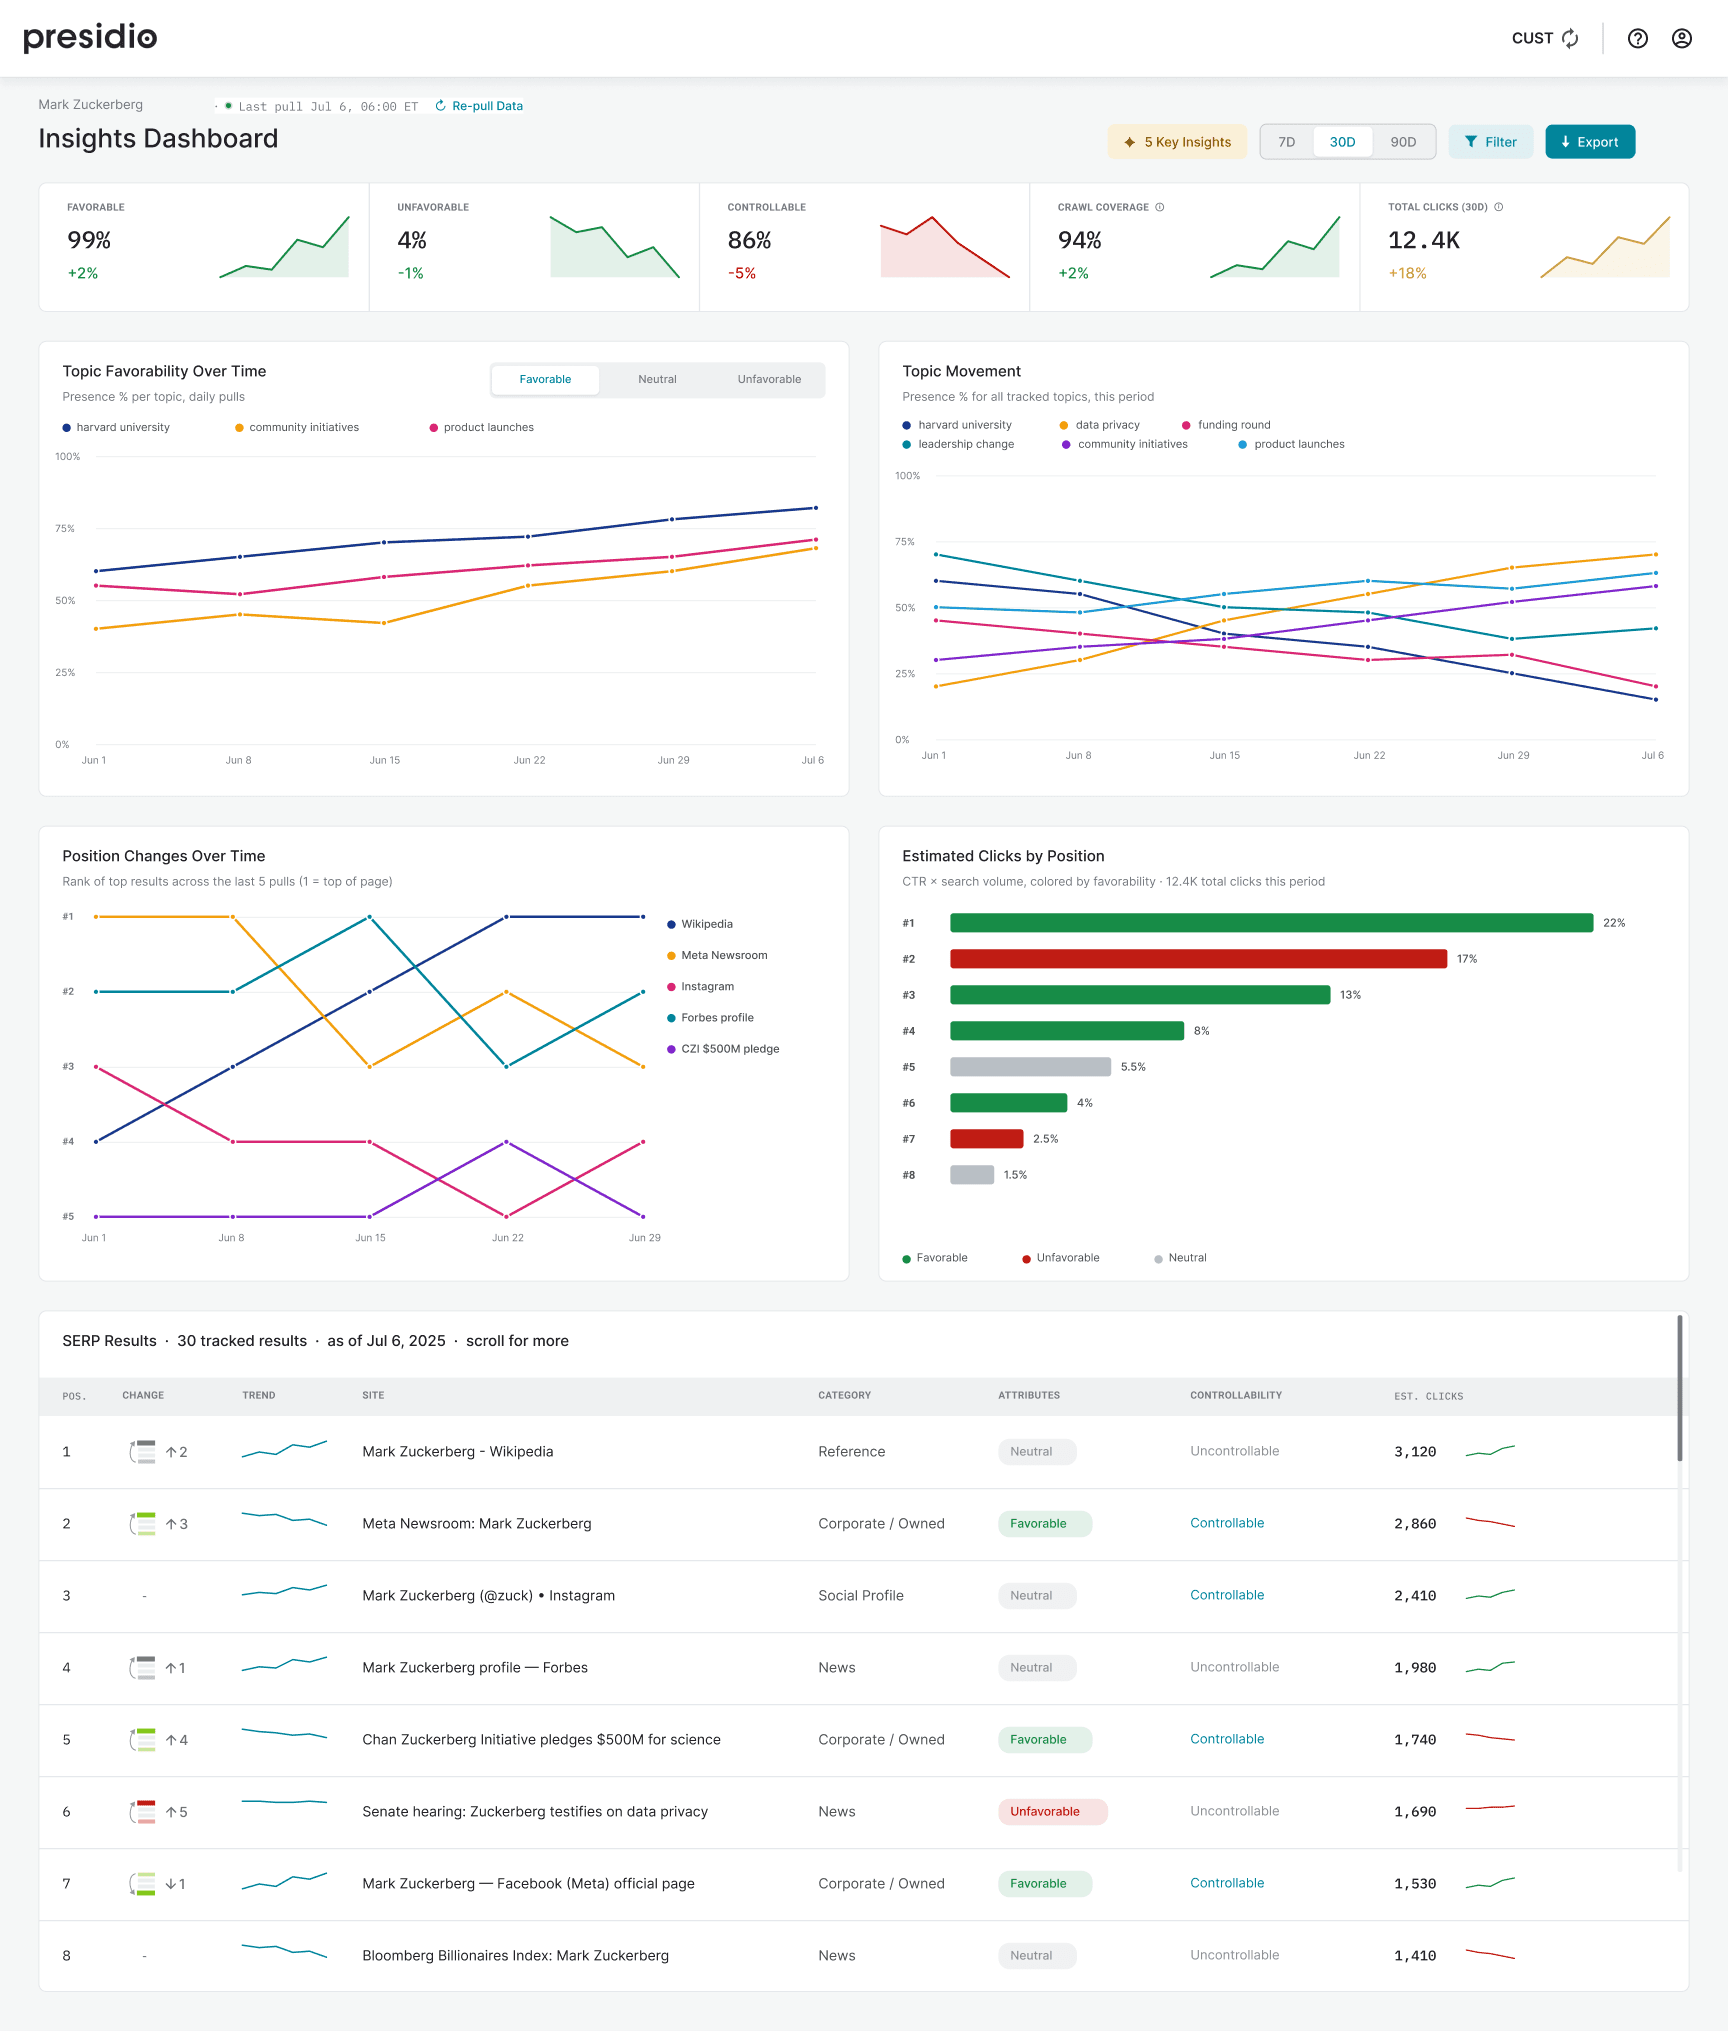
Task: Switch chart to Neutral tab
Action: point(657,379)
